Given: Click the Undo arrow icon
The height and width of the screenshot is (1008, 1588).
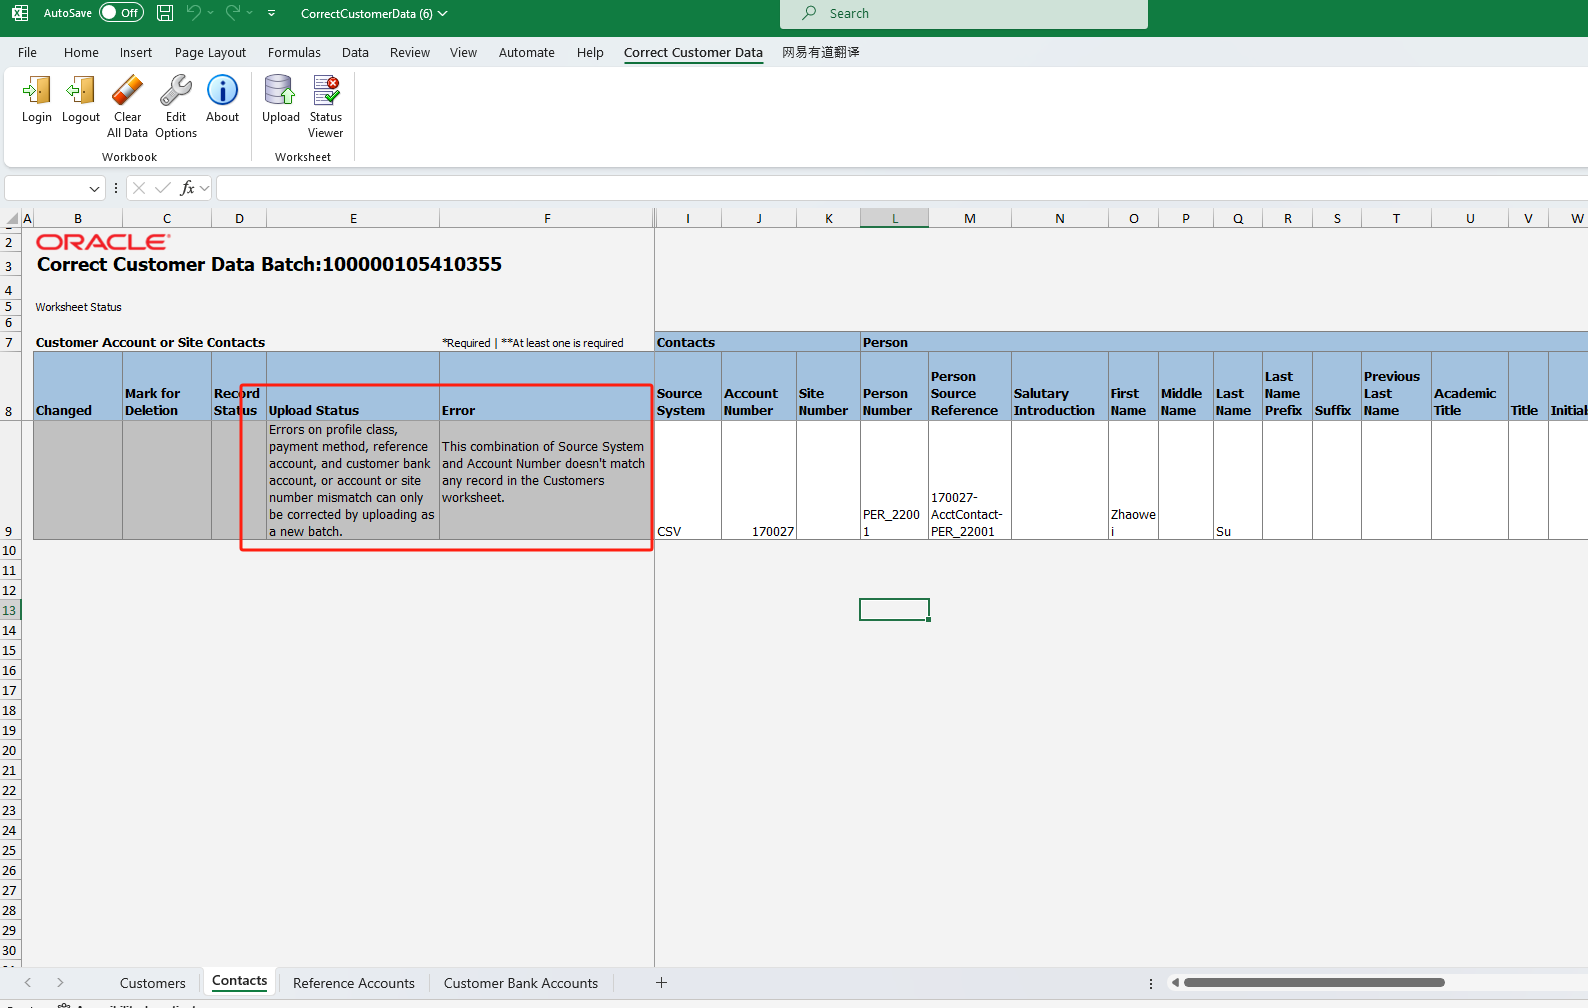Looking at the screenshot, I should (x=194, y=13).
